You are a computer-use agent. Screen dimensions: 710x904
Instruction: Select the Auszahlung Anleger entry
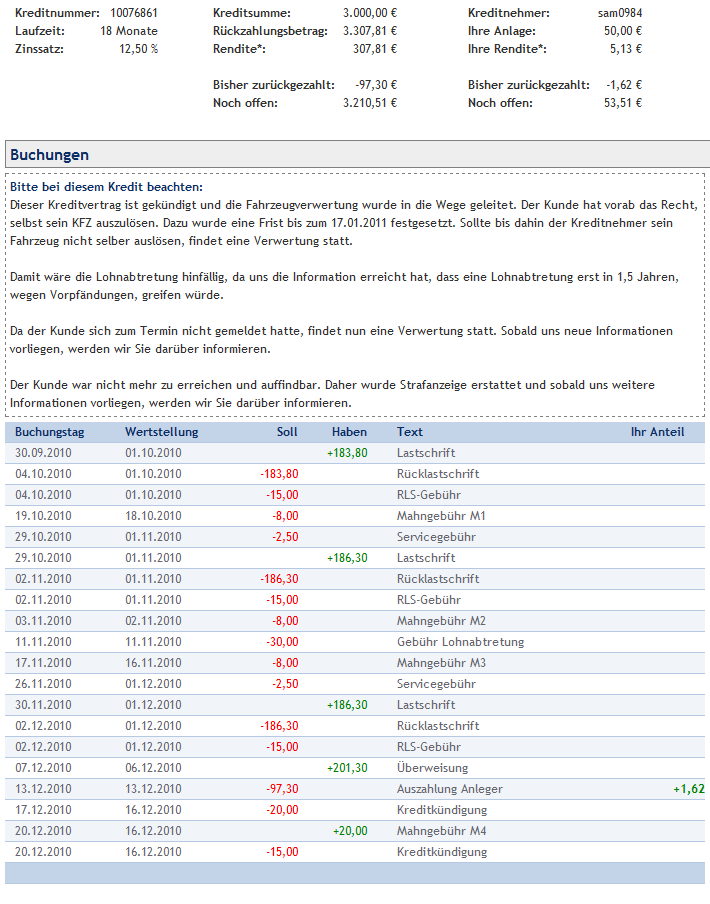[450, 789]
